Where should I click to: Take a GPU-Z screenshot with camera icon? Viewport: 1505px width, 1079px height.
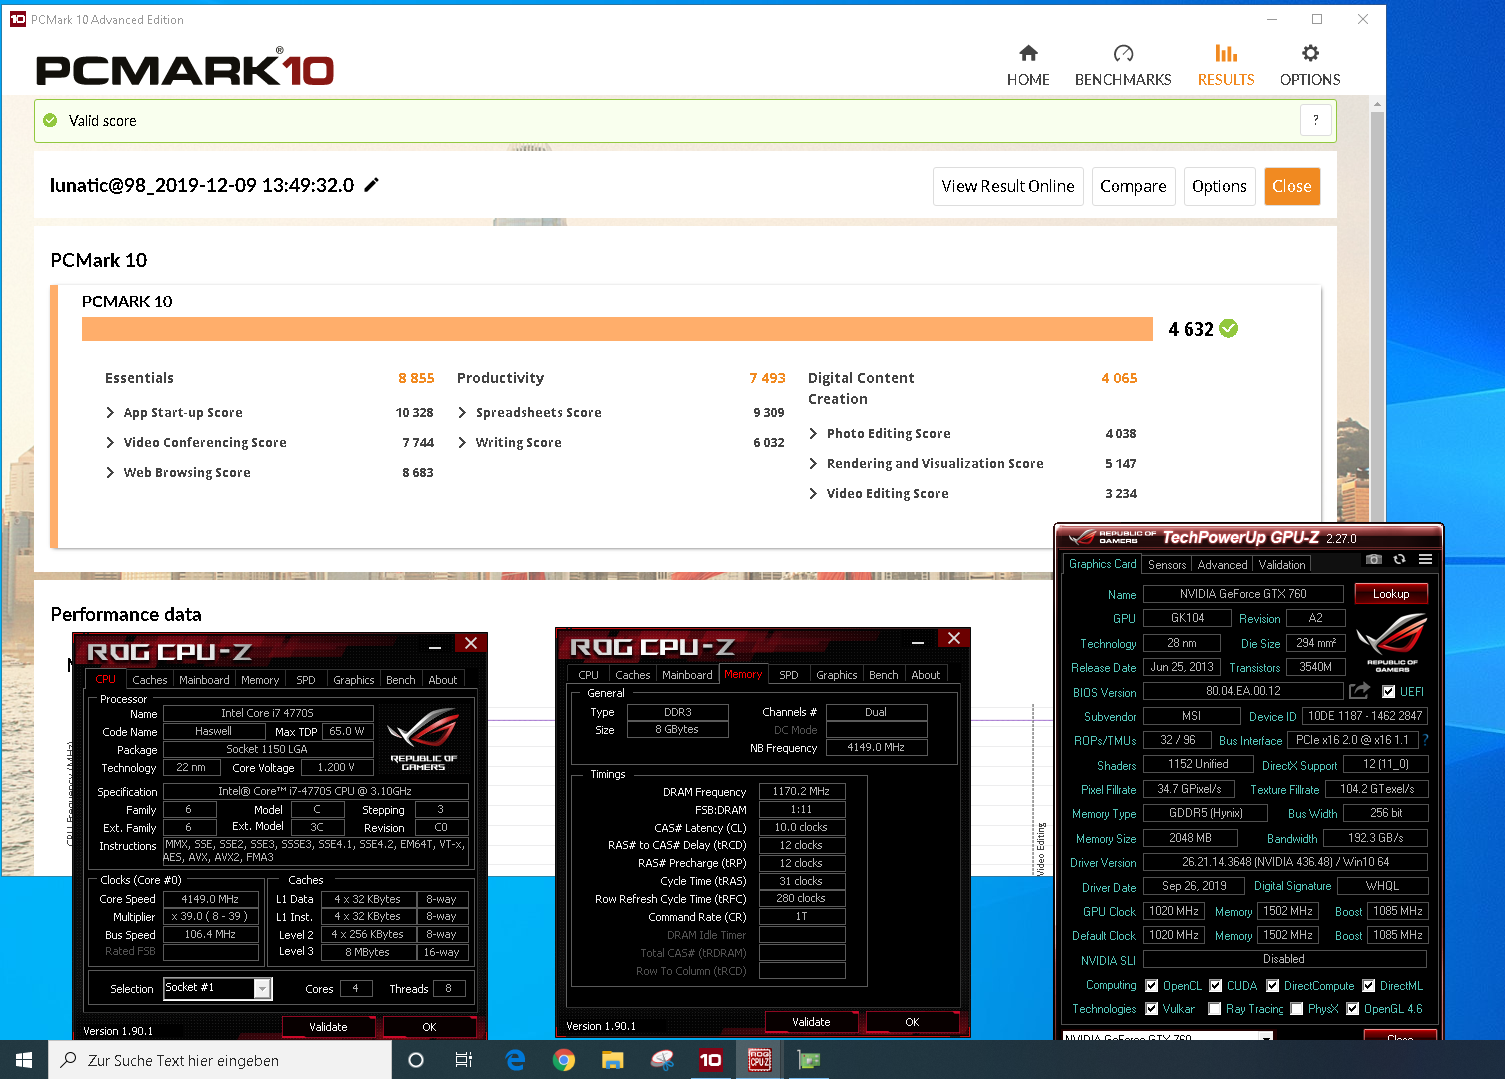[1374, 559]
